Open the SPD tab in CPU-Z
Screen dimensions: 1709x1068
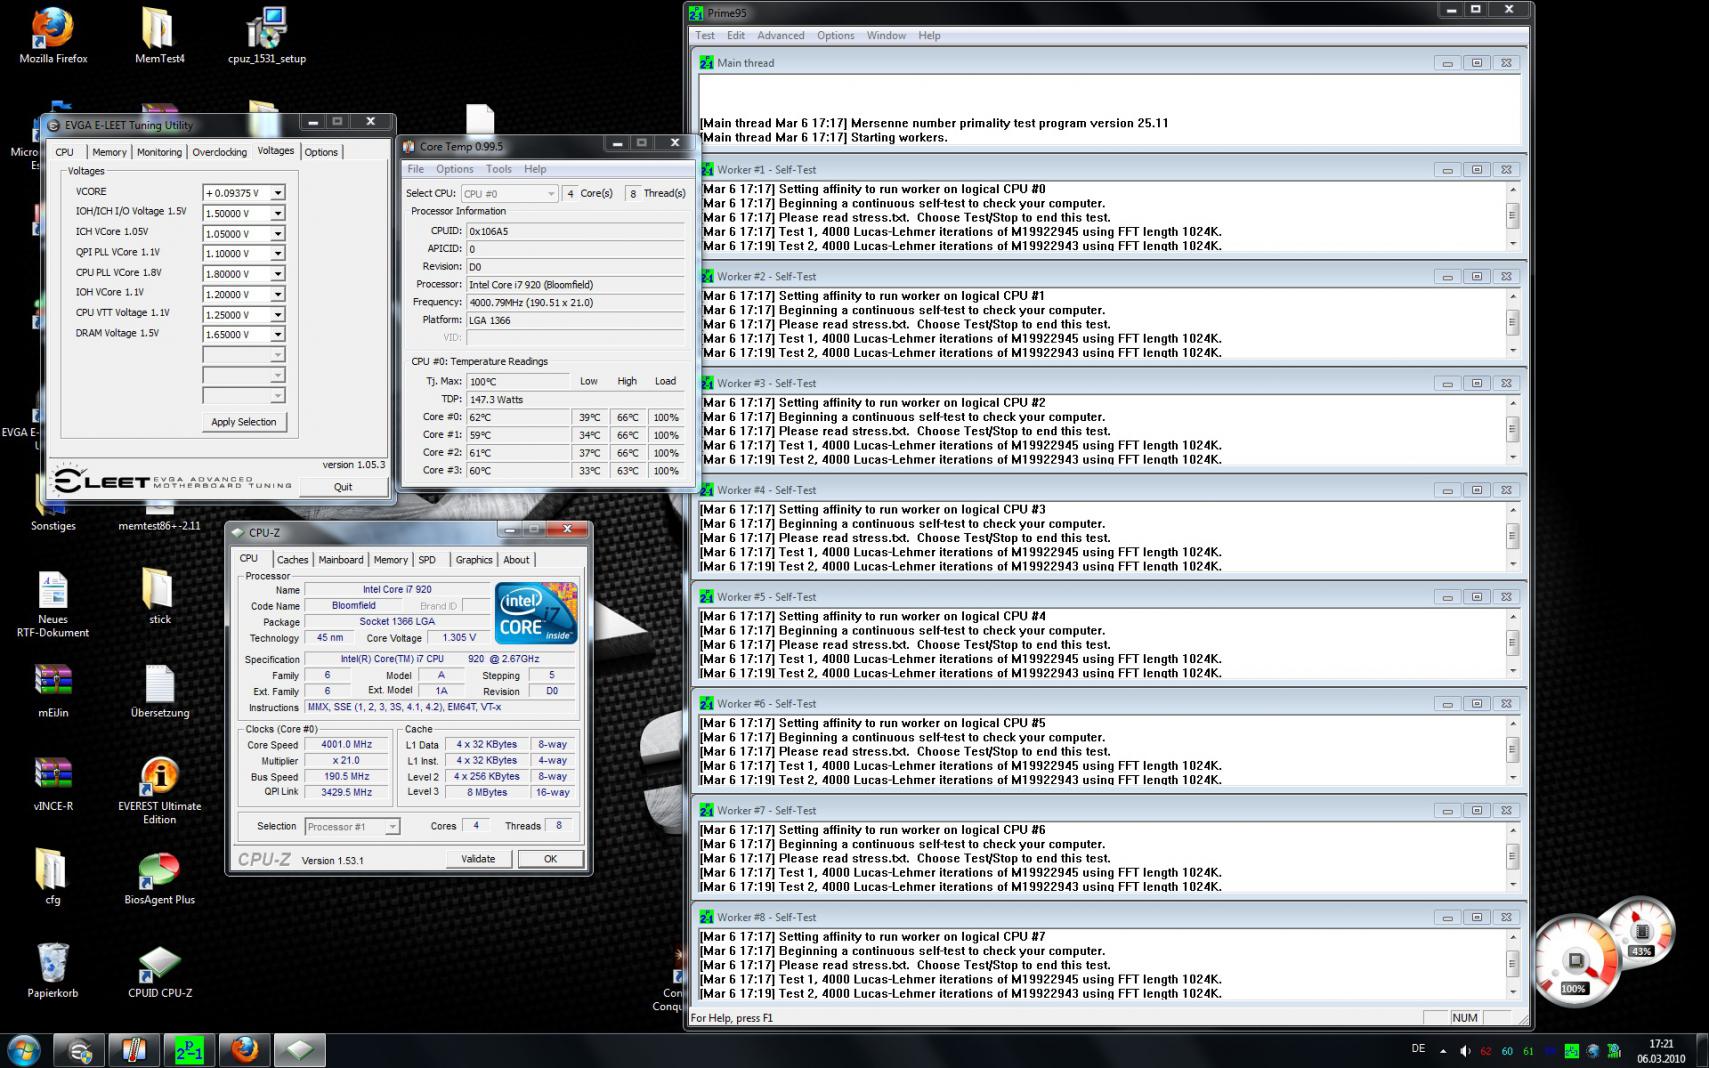pos(427,560)
